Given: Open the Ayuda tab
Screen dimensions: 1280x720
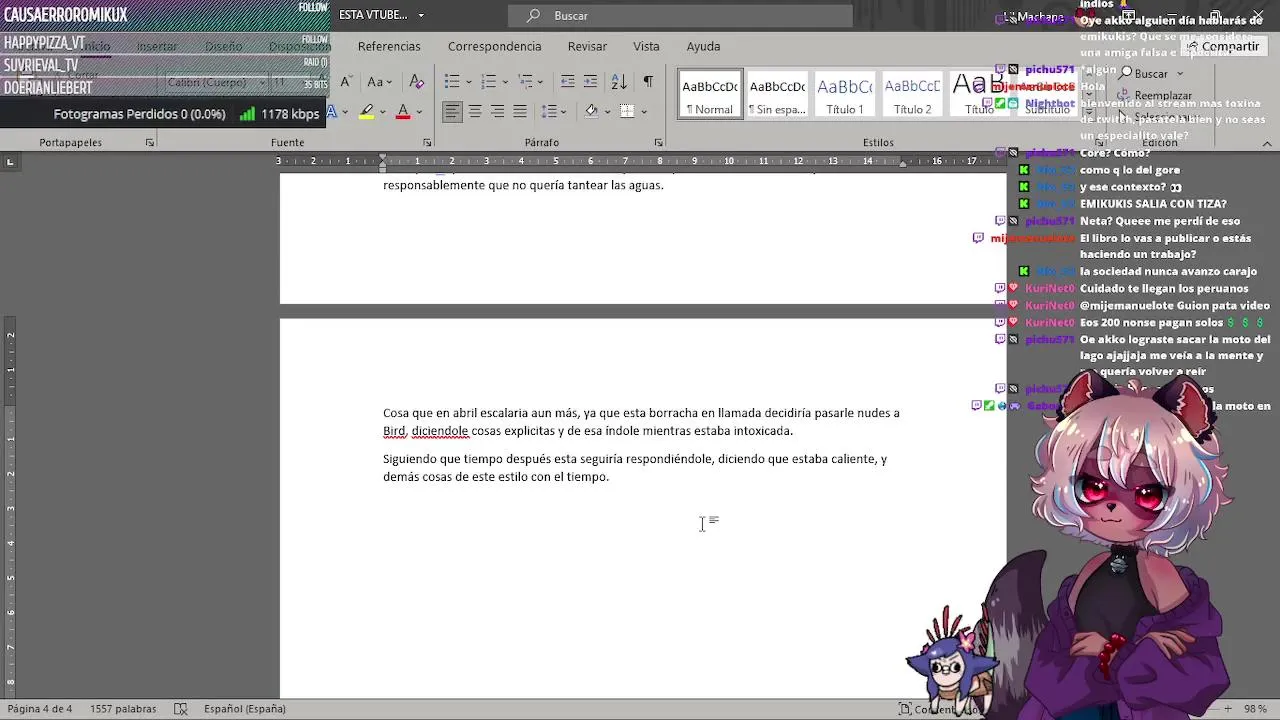Looking at the screenshot, I should (x=703, y=46).
